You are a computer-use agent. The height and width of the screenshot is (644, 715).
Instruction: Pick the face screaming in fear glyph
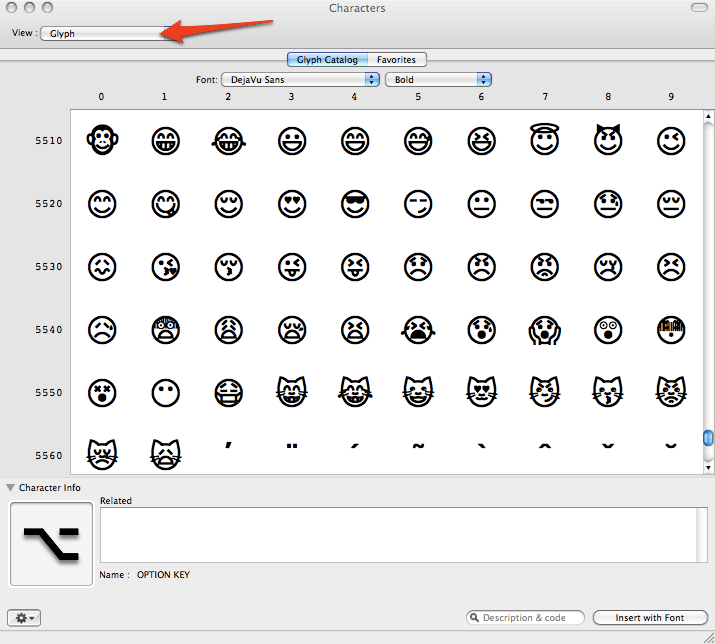(x=544, y=330)
